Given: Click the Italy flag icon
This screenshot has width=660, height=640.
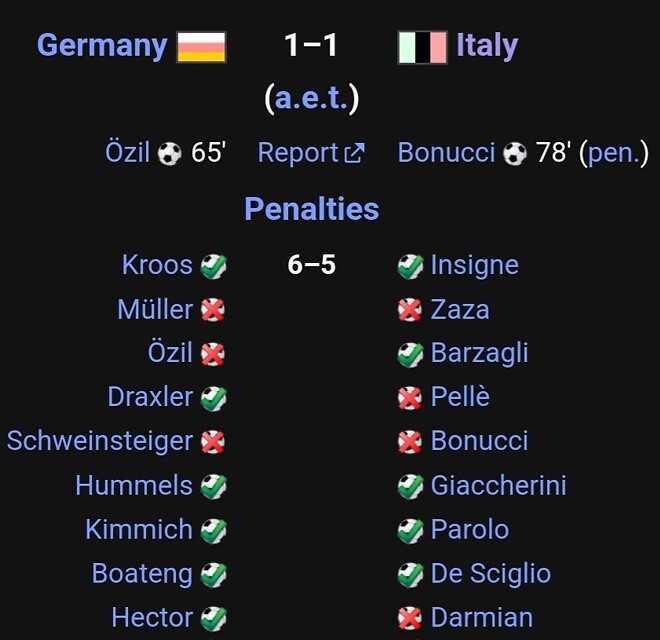Looking at the screenshot, I should coord(423,47).
